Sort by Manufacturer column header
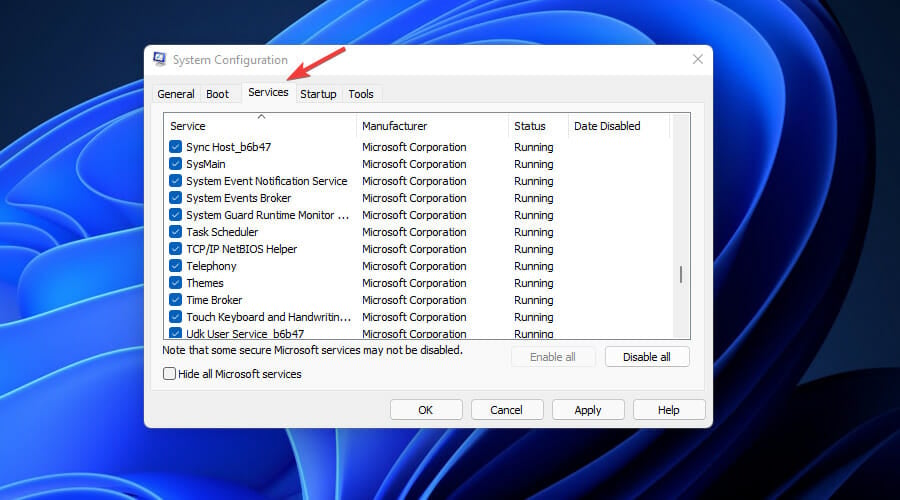This screenshot has width=900, height=500. click(x=432, y=126)
